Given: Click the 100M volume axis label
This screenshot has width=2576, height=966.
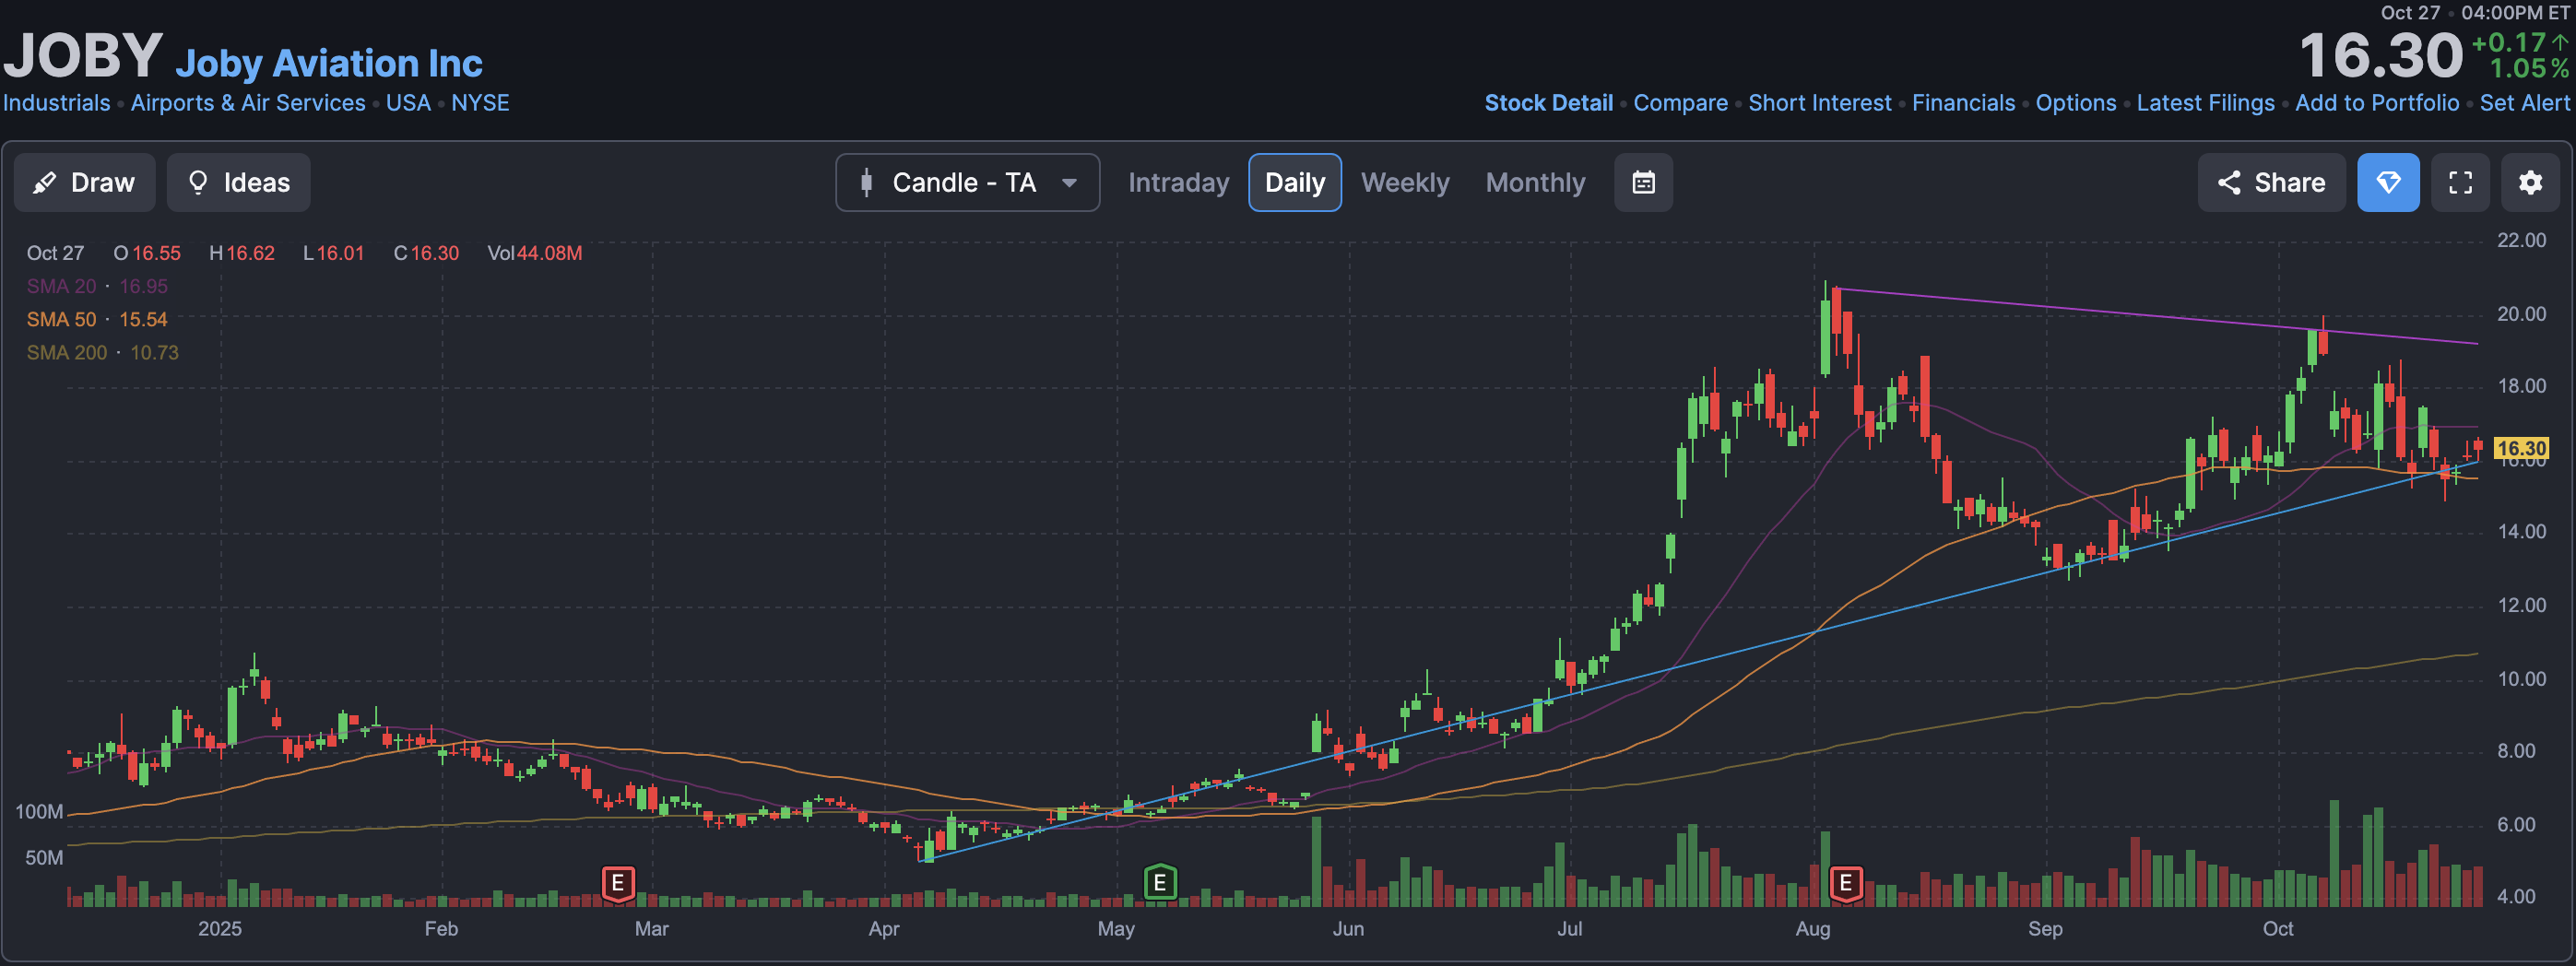Looking at the screenshot, I should tap(39, 811).
